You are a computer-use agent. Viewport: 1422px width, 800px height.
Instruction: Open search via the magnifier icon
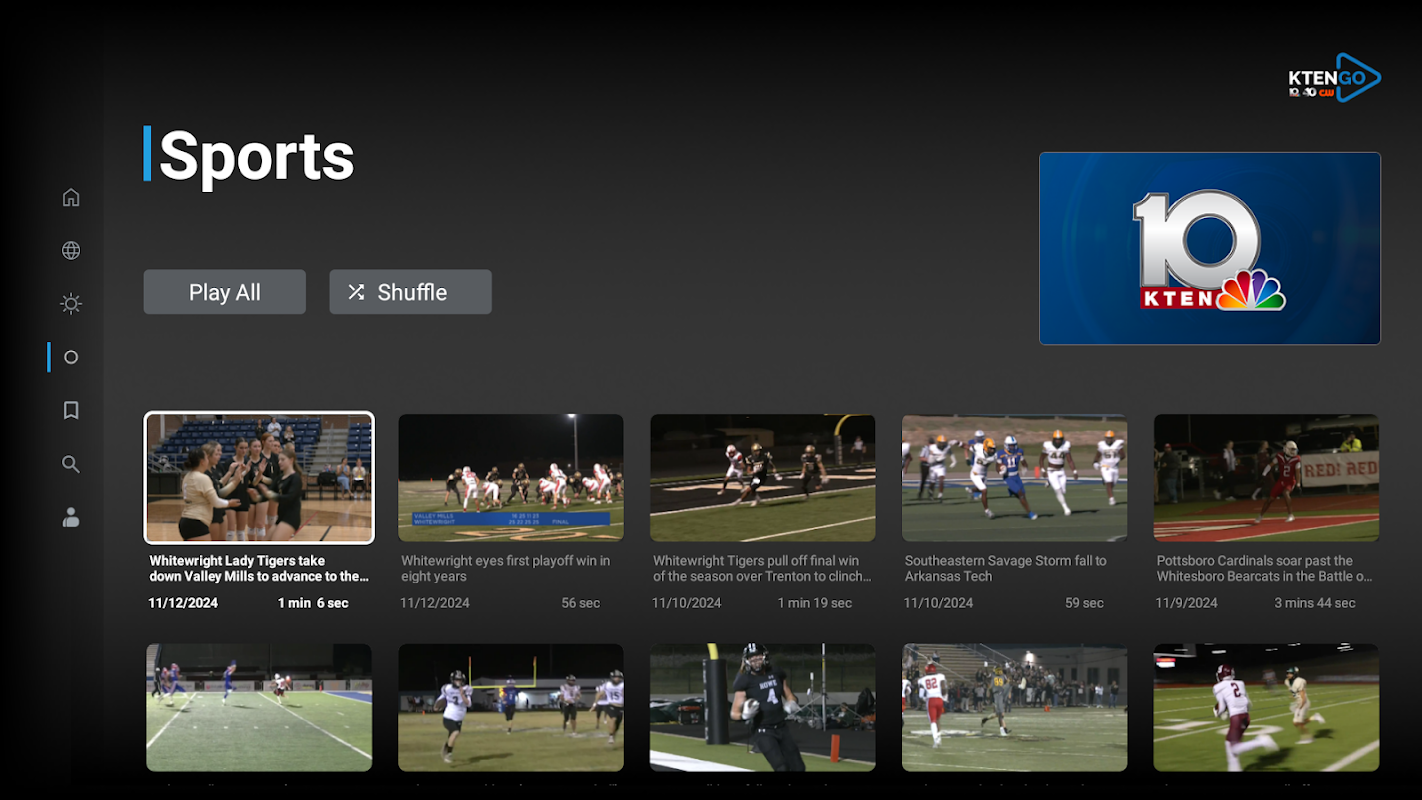71,464
